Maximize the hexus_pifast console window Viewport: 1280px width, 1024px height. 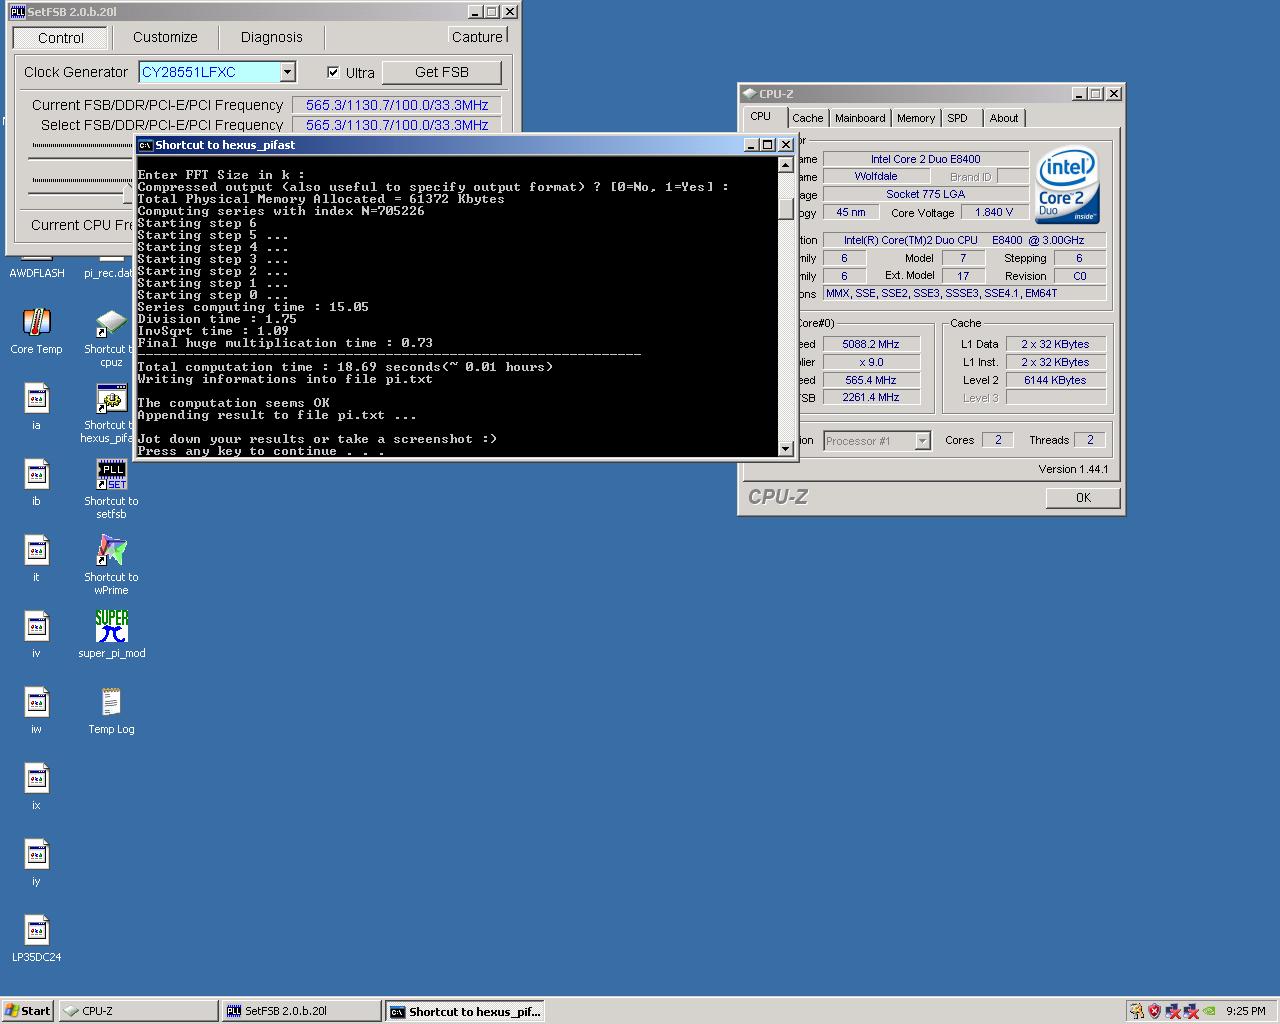768,145
